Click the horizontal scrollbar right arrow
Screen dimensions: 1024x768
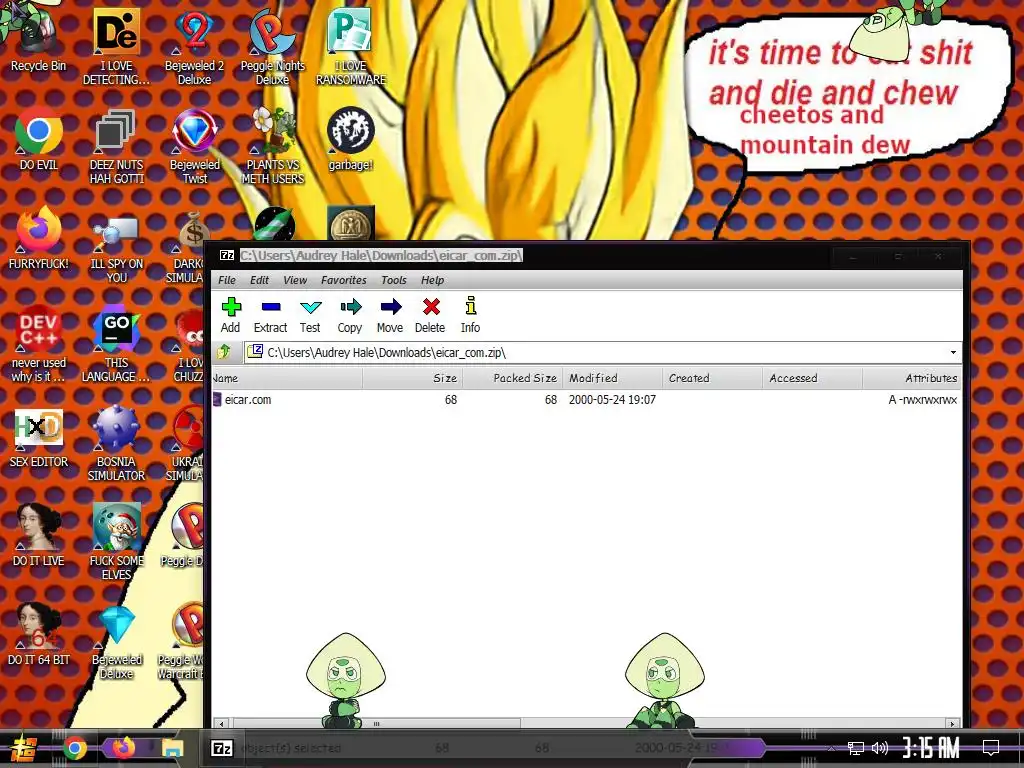click(953, 724)
